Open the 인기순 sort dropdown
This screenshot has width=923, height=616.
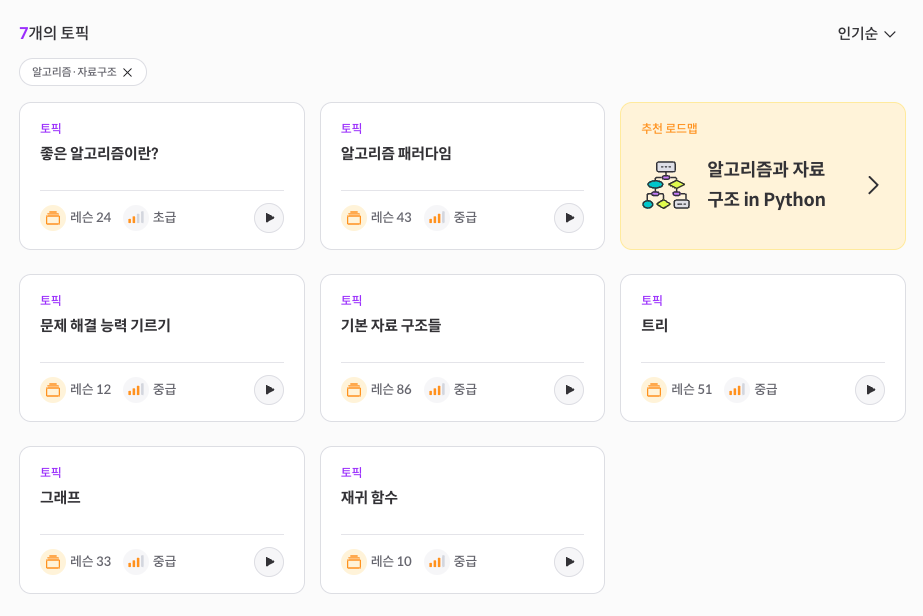point(866,34)
